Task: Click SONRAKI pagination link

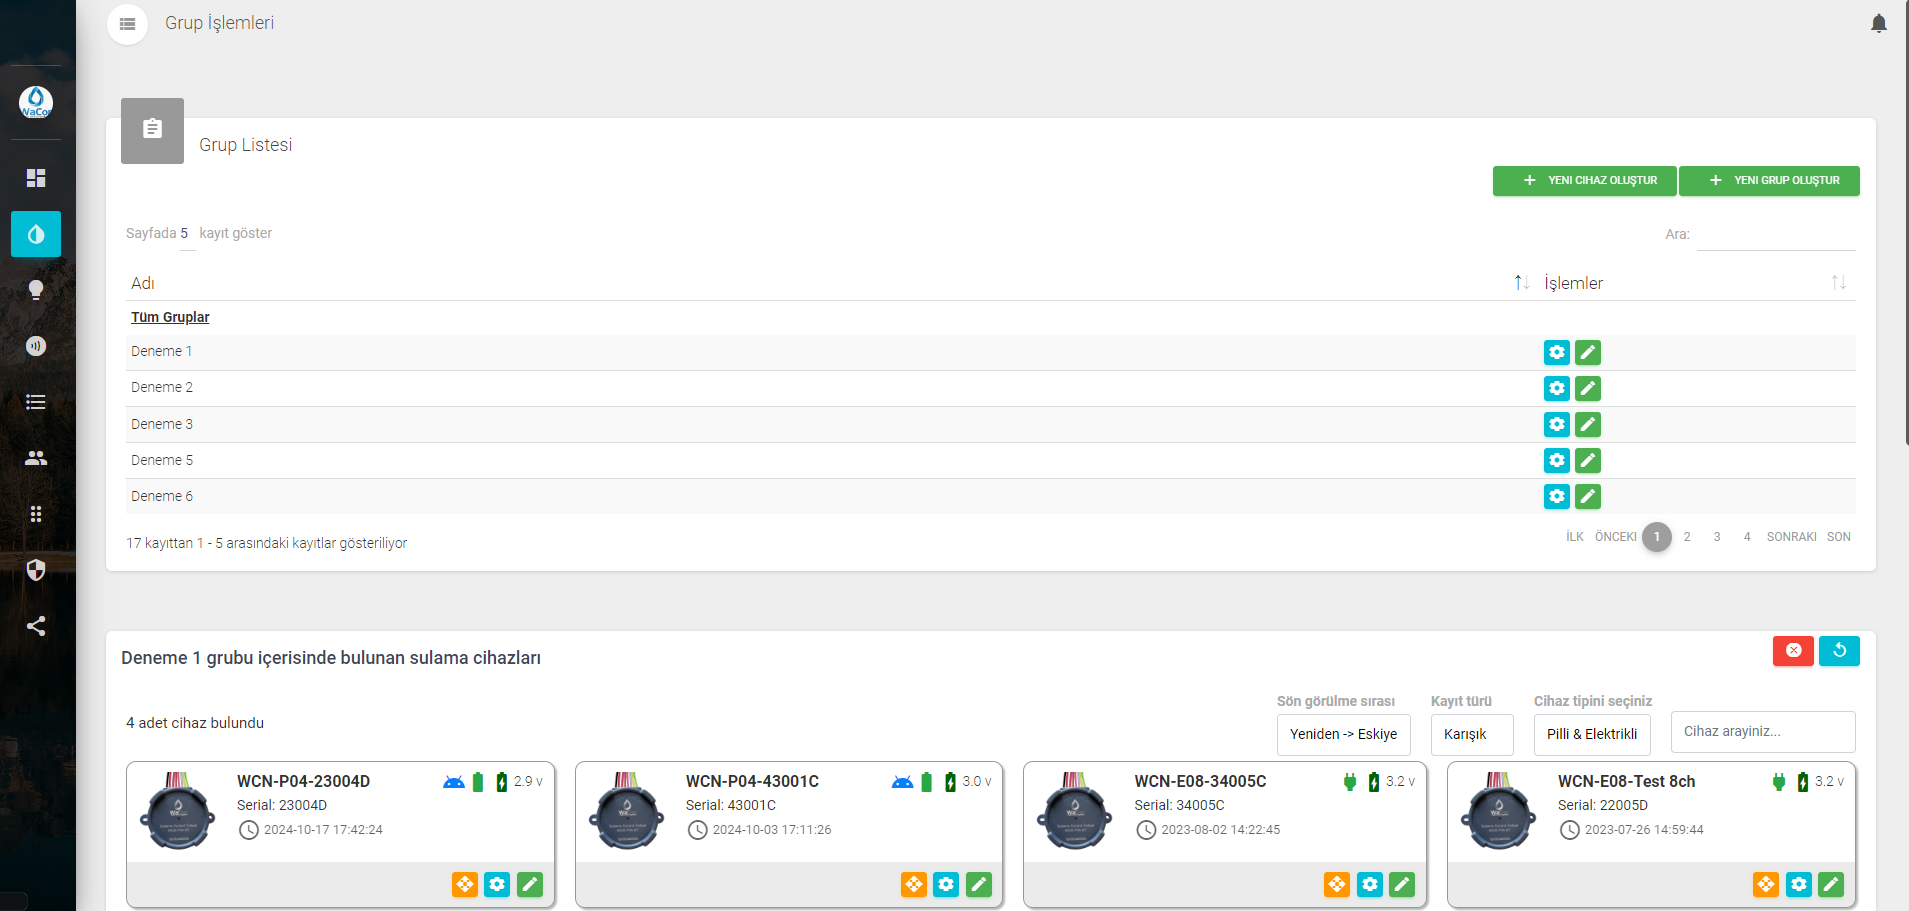Action: click(x=1790, y=537)
